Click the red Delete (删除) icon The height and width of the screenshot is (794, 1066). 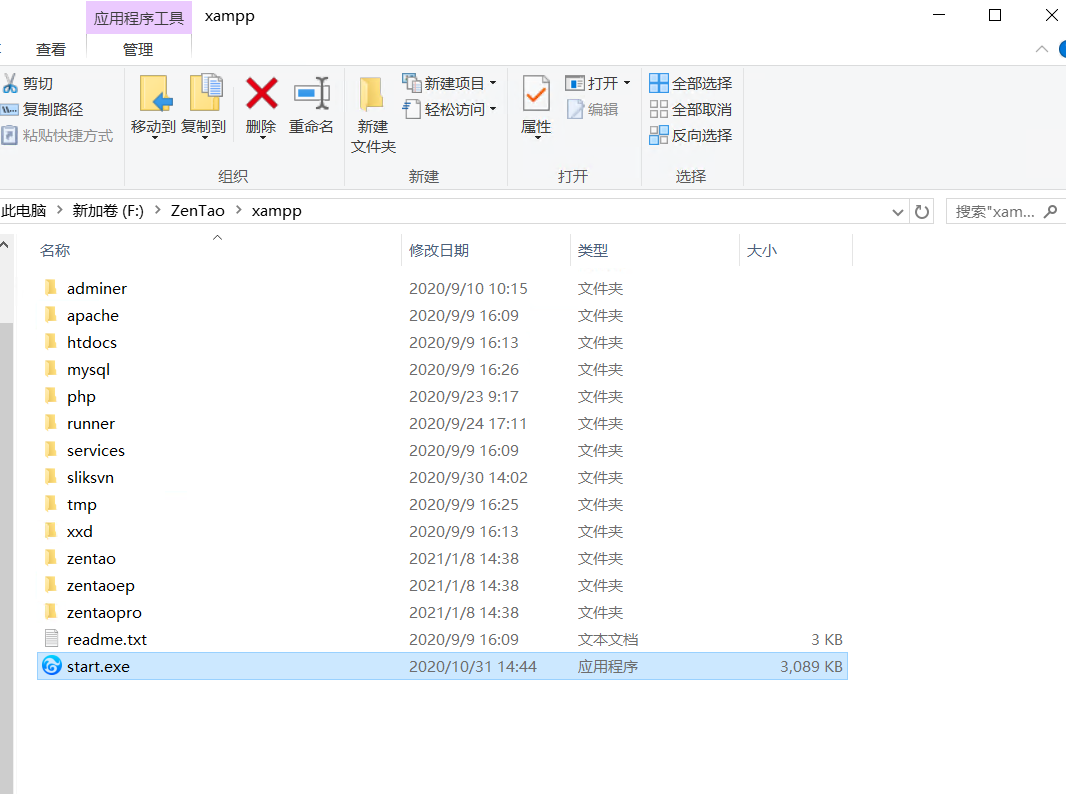pos(262,94)
